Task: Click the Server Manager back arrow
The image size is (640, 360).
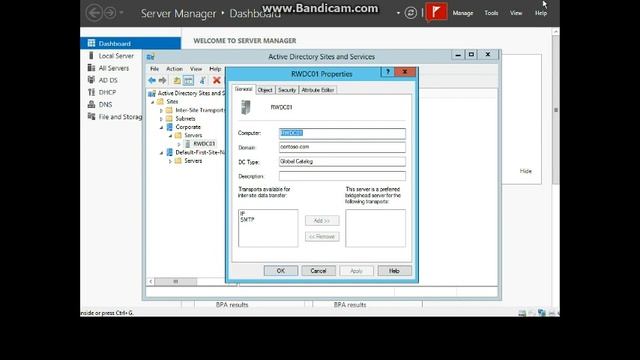Action: (x=94, y=13)
